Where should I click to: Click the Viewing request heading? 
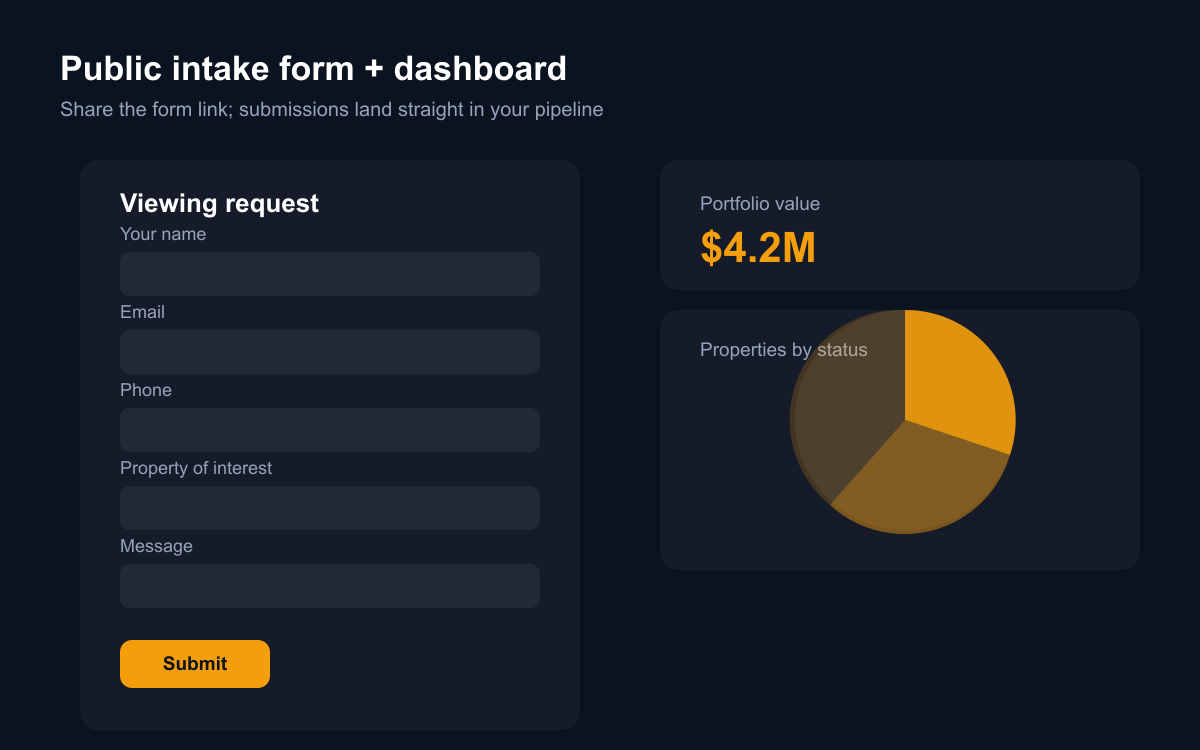point(219,203)
